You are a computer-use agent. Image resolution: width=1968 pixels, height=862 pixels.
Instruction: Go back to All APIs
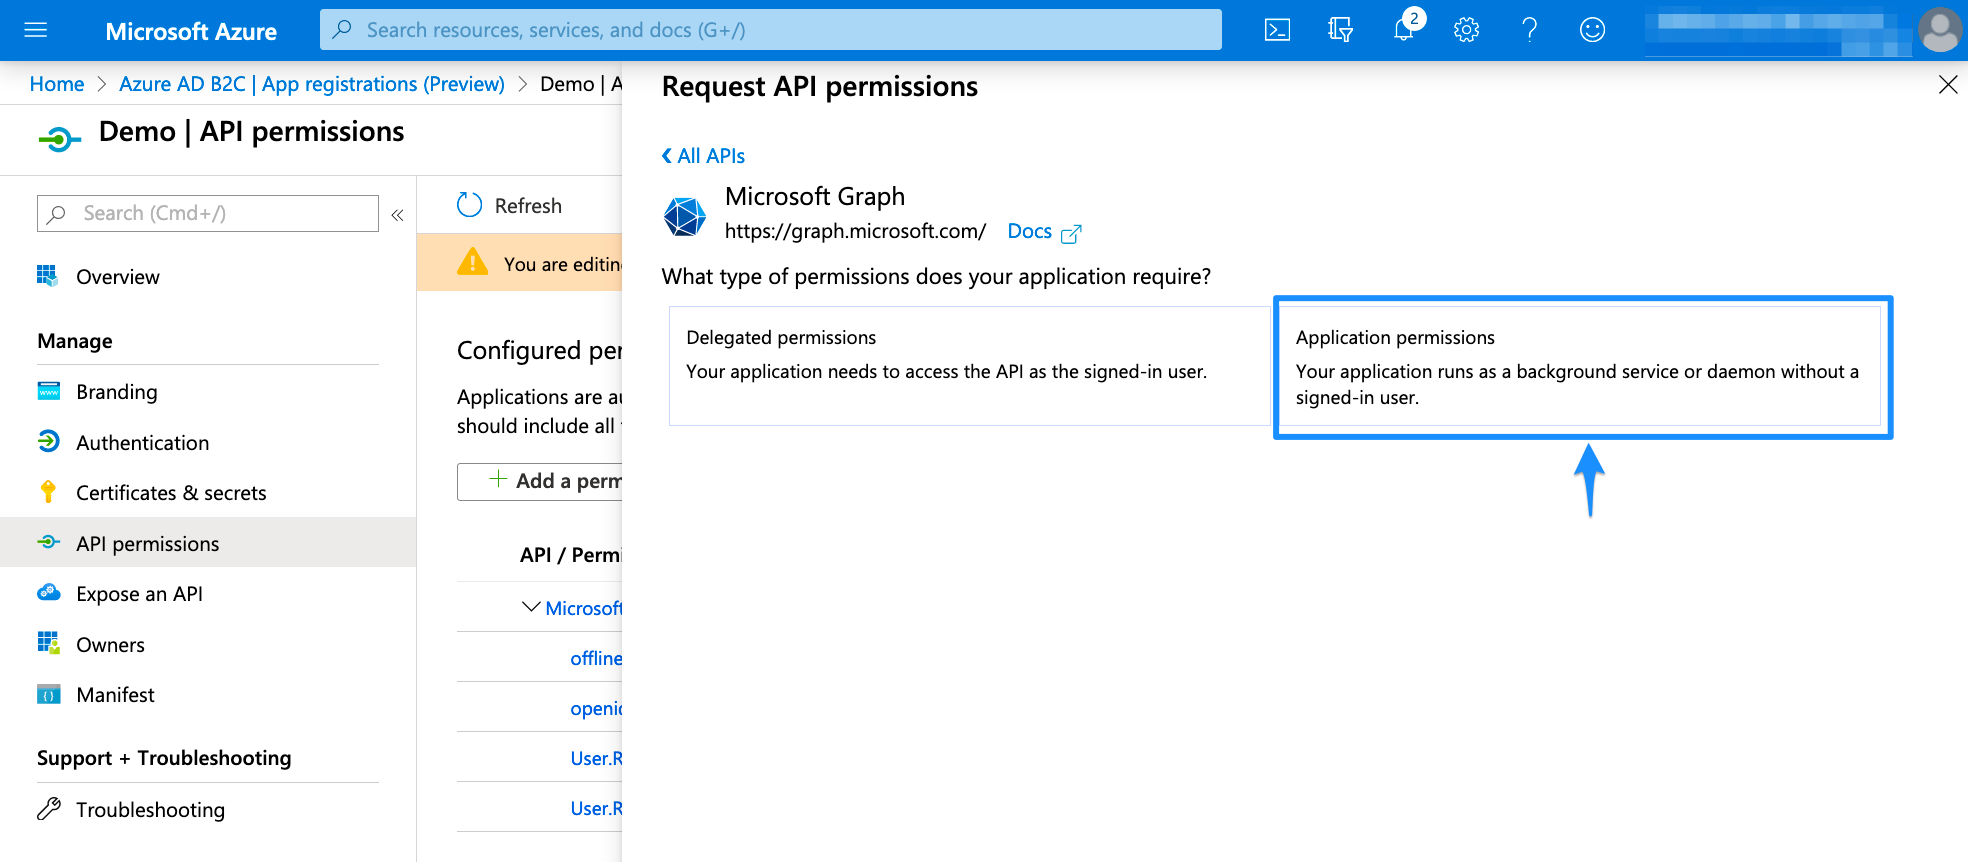point(703,156)
